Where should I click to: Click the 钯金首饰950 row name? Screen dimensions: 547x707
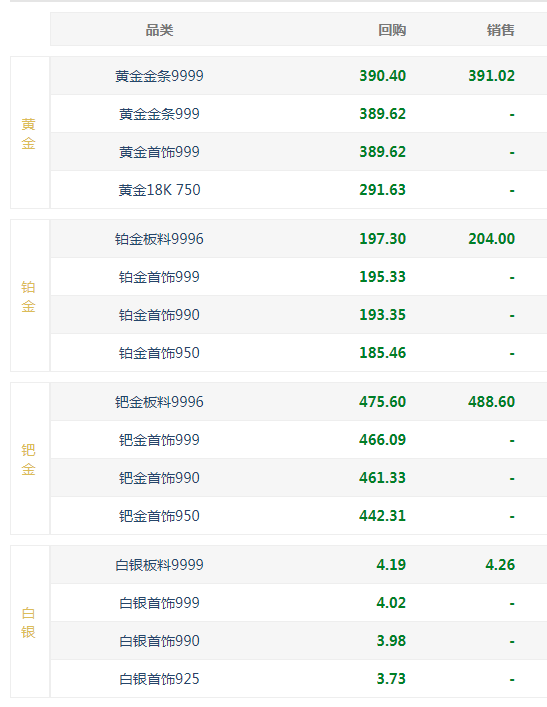click(x=159, y=516)
